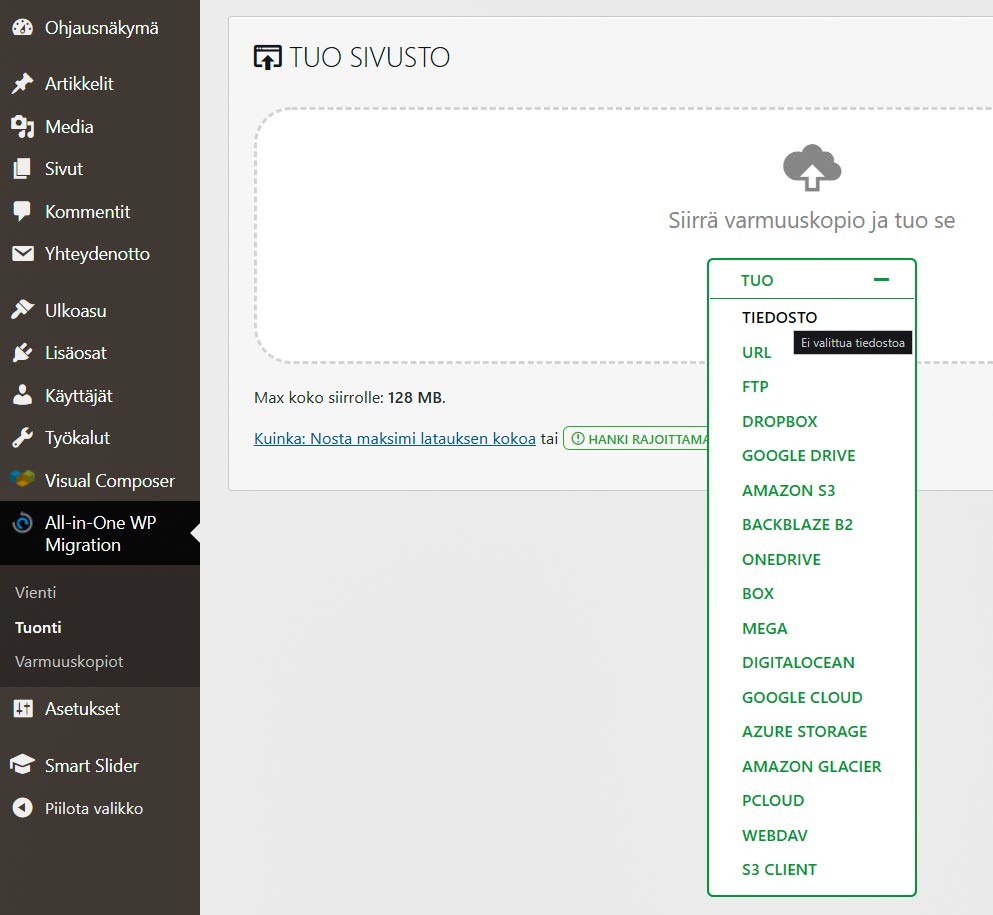Click the 'Max koko siirrolle: 128 MB.' text
This screenshot has width=993, height=915.
pos(350,398)
